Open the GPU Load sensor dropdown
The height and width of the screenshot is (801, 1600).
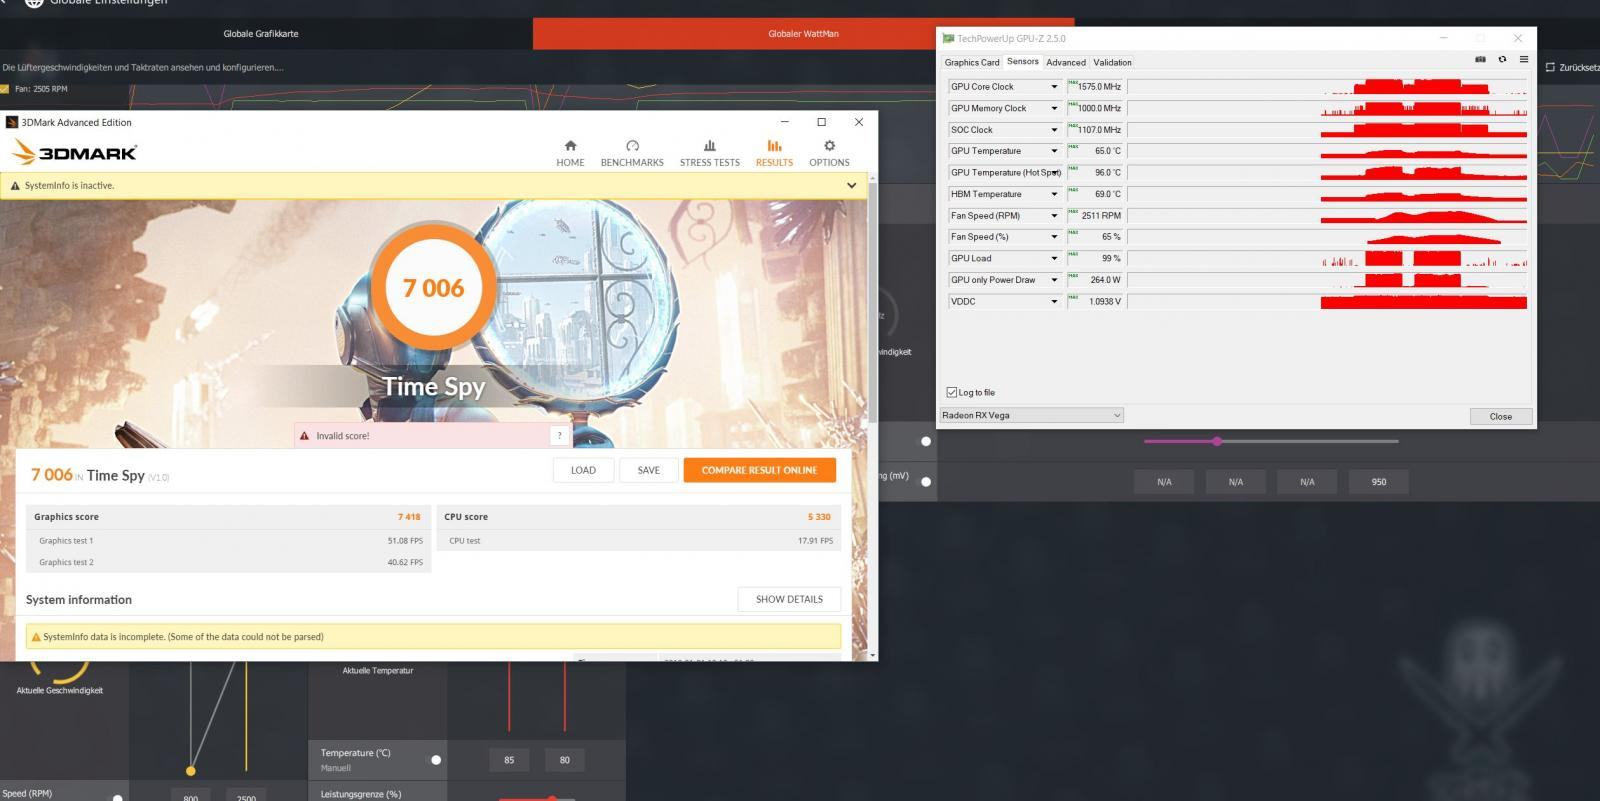point(1054,258)
